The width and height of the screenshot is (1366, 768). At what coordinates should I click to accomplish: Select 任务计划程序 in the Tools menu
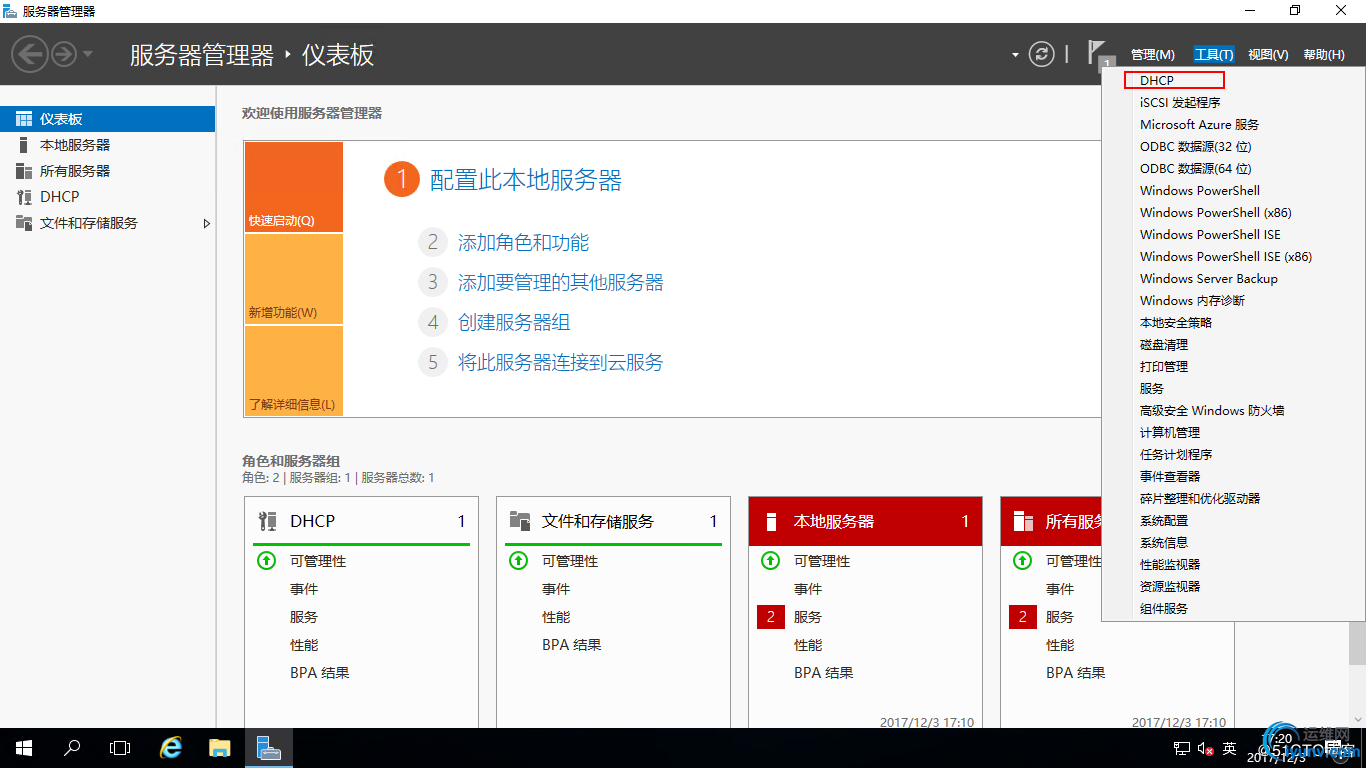pyautogui.click(x=1176, y=454)
